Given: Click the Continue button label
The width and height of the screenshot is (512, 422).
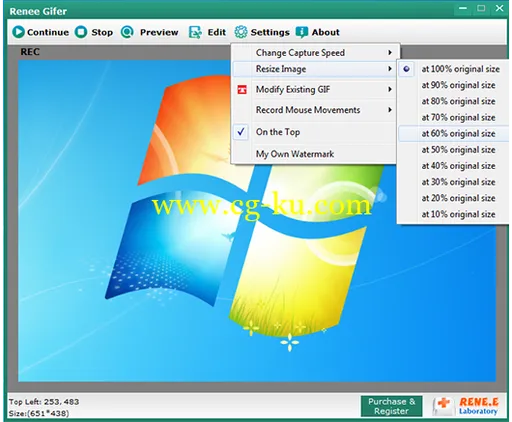Looking at the screenshot, I should [x=48, y=32].
